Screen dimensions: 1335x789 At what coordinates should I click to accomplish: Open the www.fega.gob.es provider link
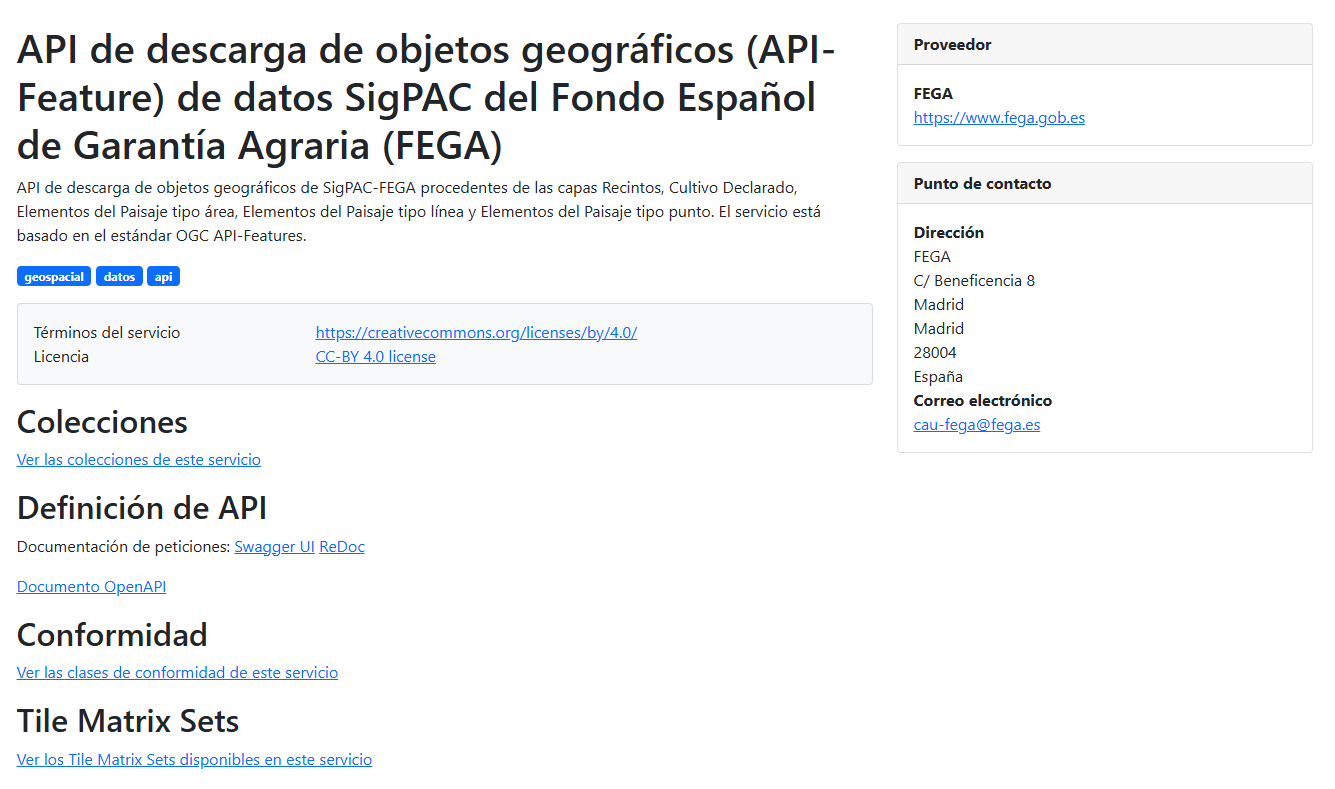[999, 118]
